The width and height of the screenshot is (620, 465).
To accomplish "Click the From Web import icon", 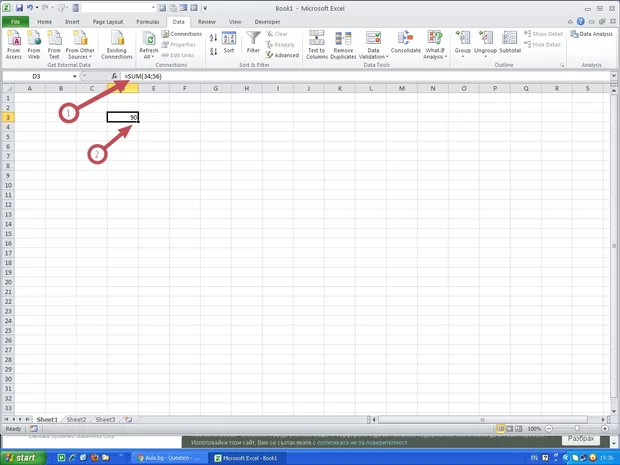I will coord(34,45).
